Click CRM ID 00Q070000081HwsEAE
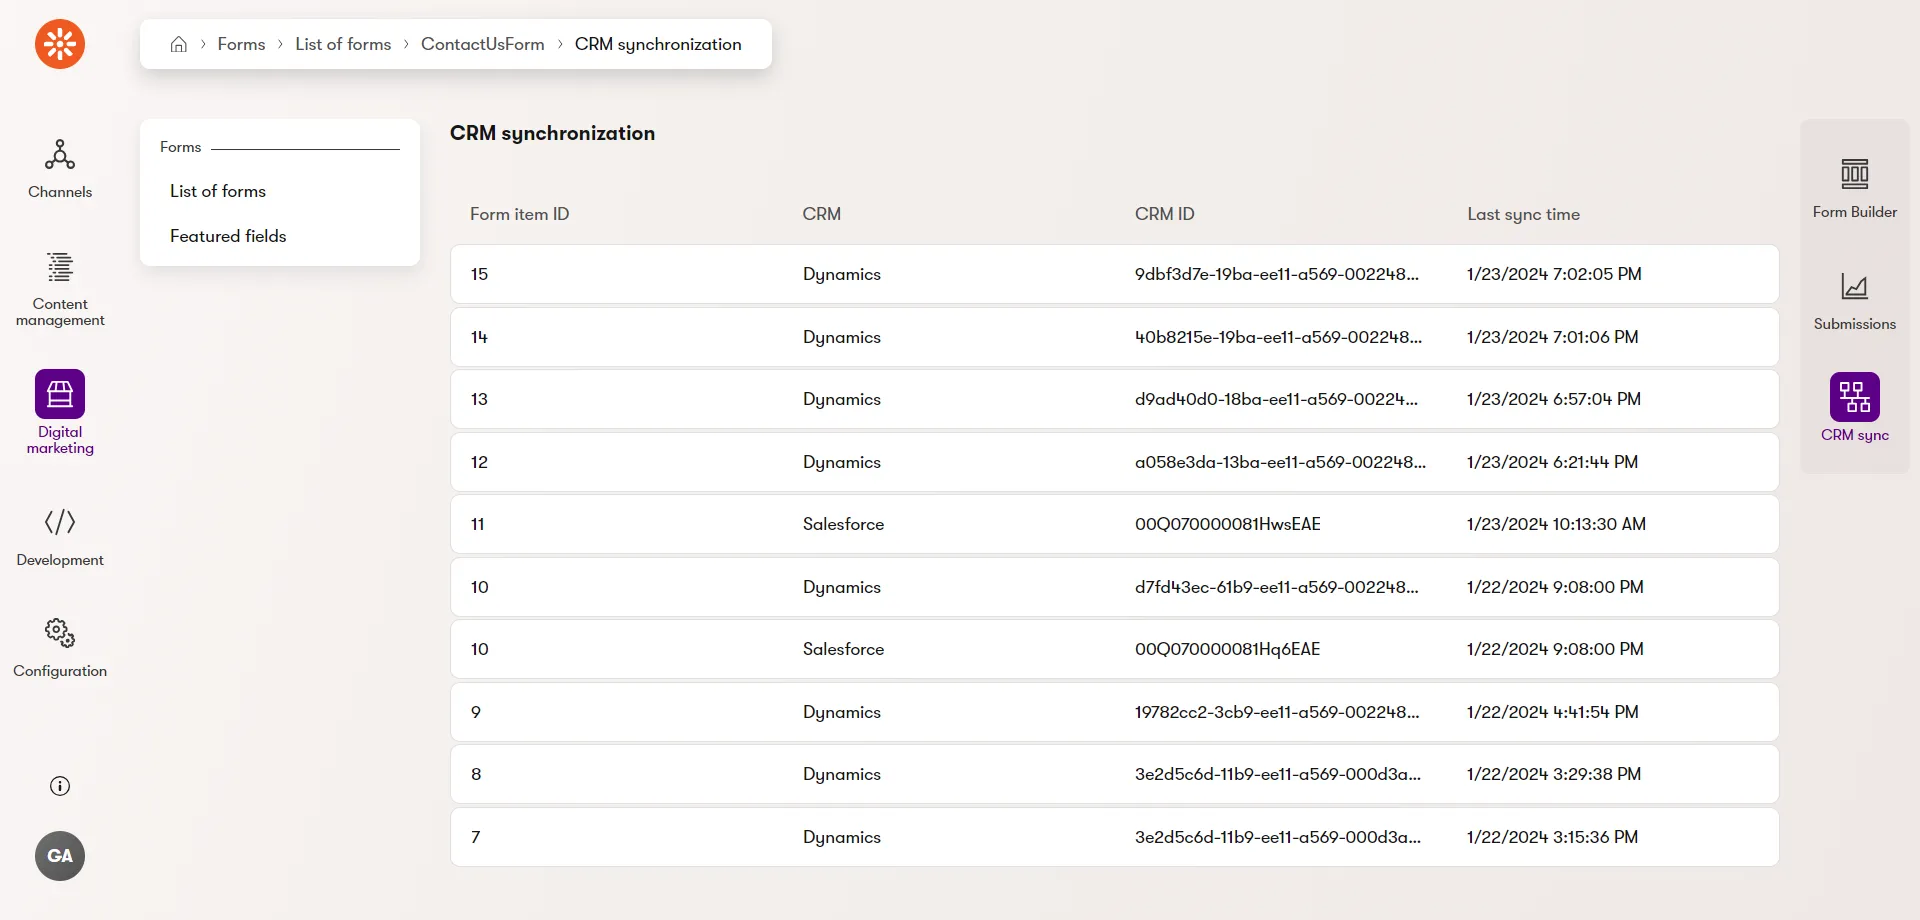 (1228, 524)
